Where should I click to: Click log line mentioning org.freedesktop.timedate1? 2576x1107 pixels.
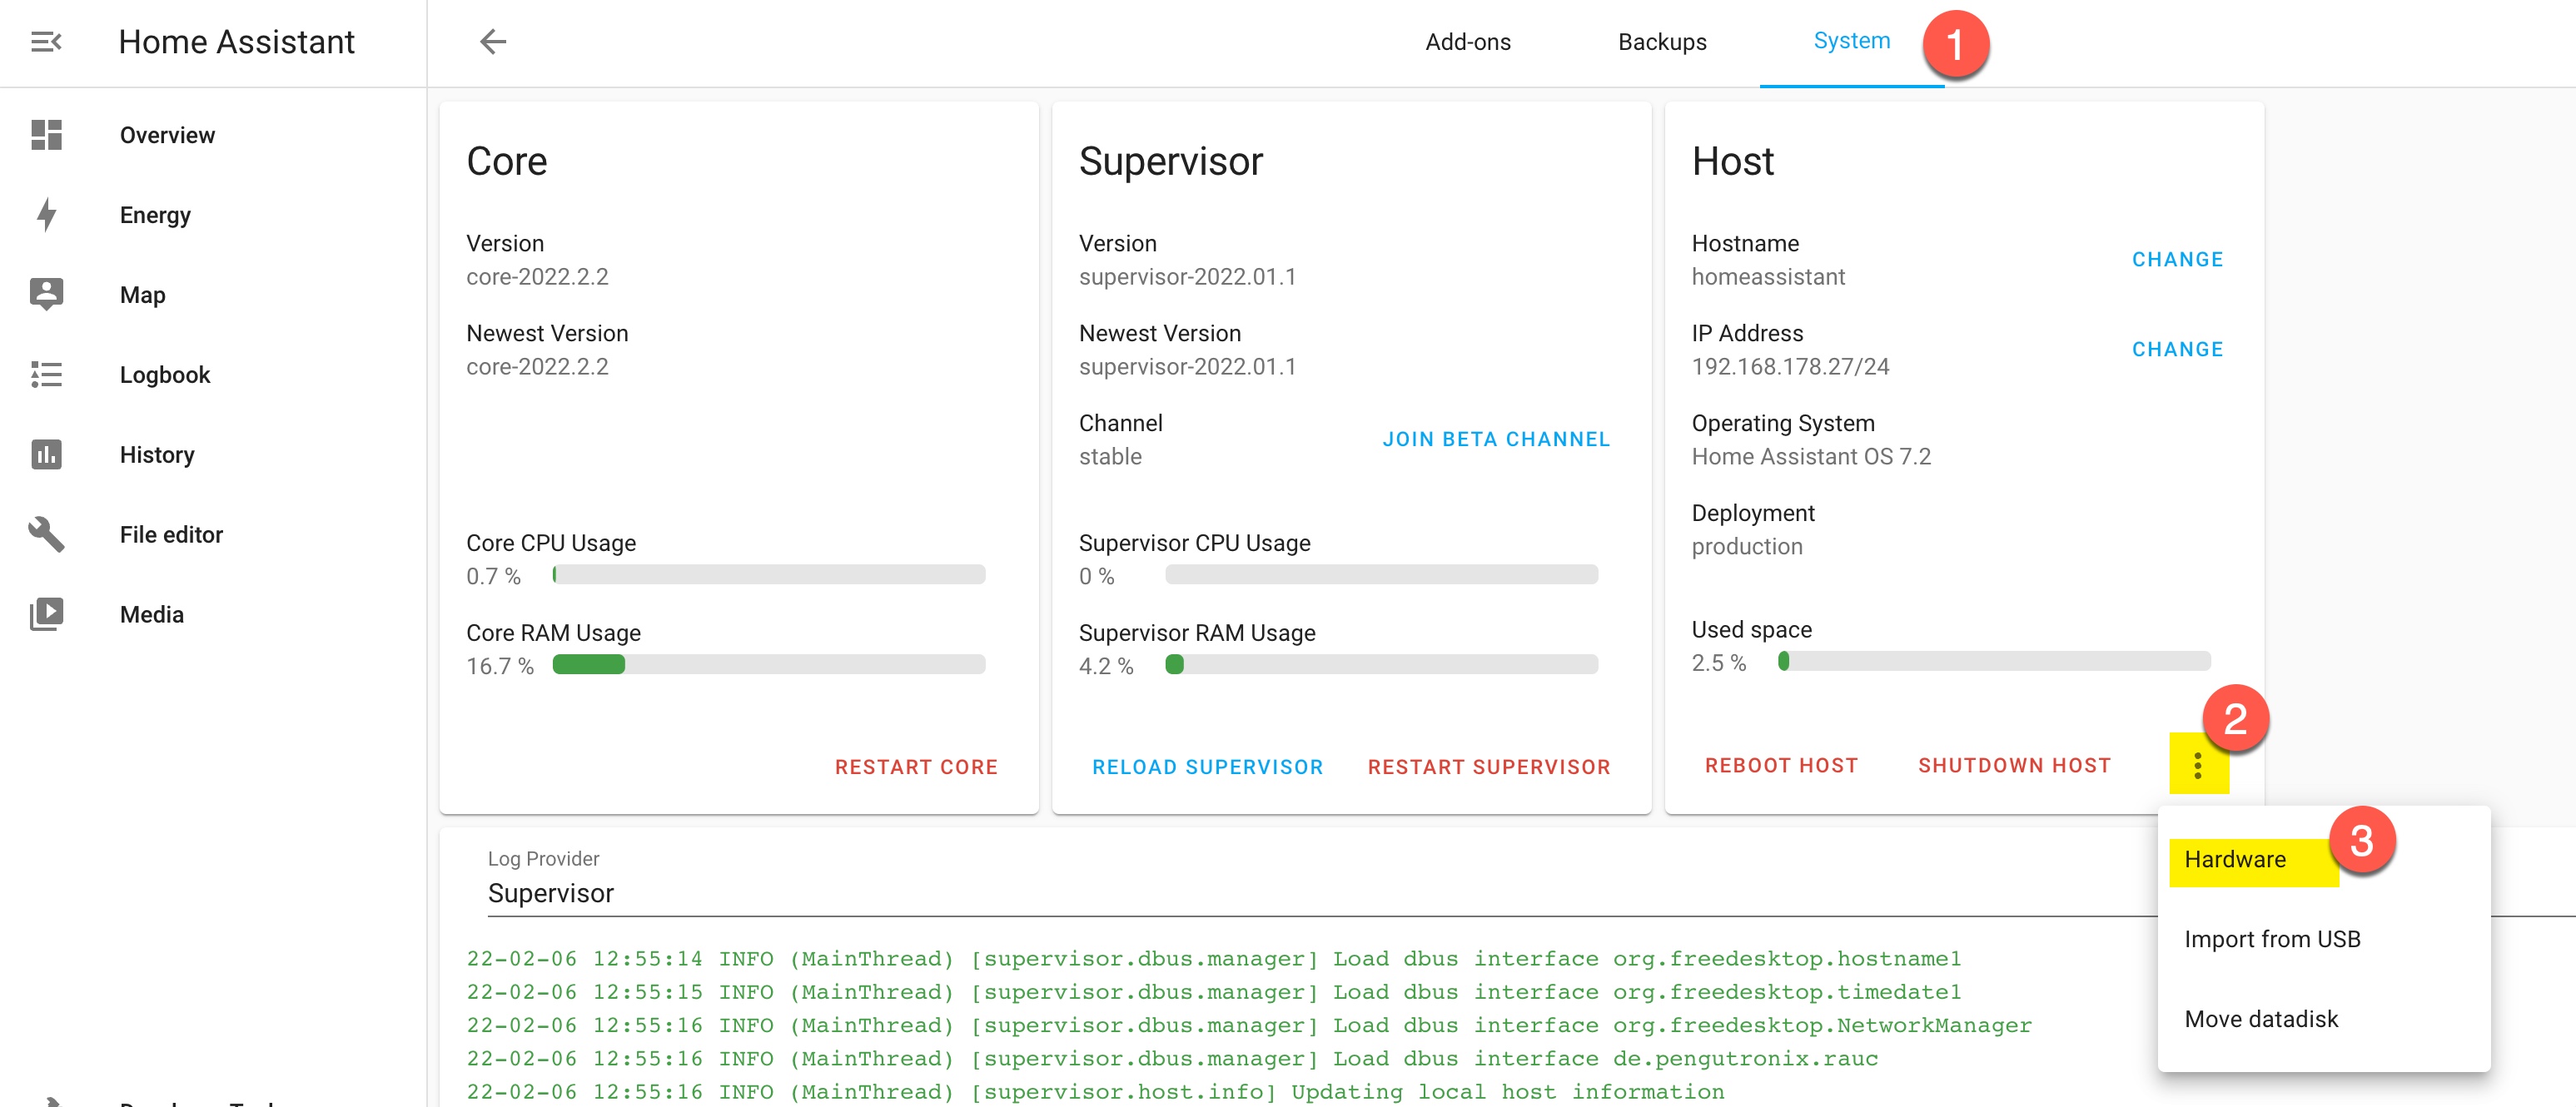pyautogui.click(x=1214, y=992)
